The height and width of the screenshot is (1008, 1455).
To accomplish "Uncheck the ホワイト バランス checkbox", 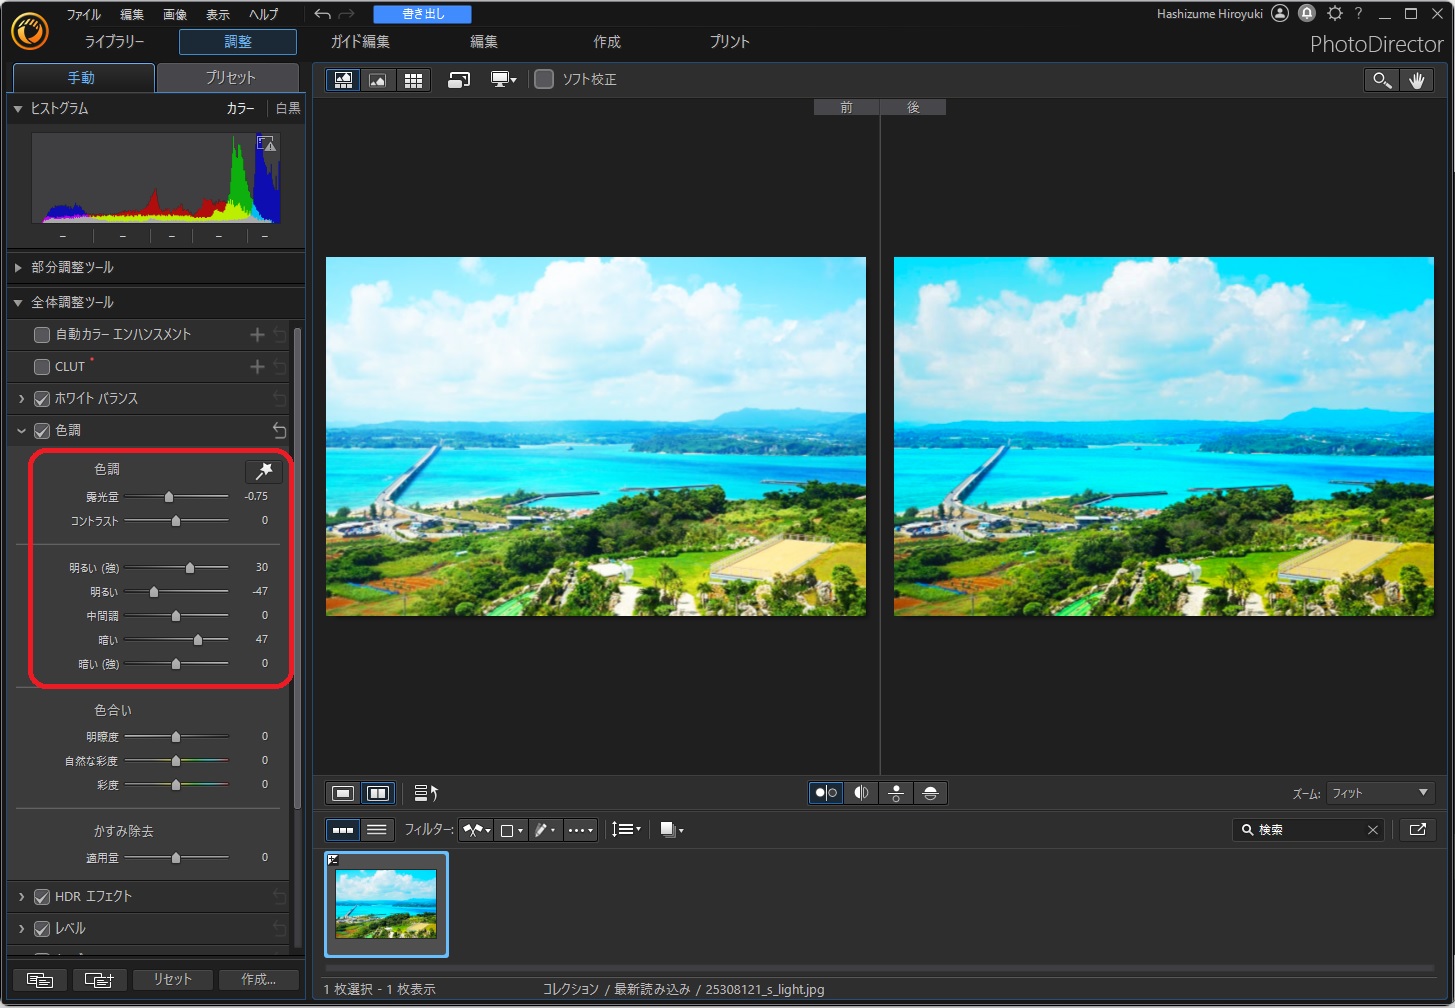I will [42, 399].
